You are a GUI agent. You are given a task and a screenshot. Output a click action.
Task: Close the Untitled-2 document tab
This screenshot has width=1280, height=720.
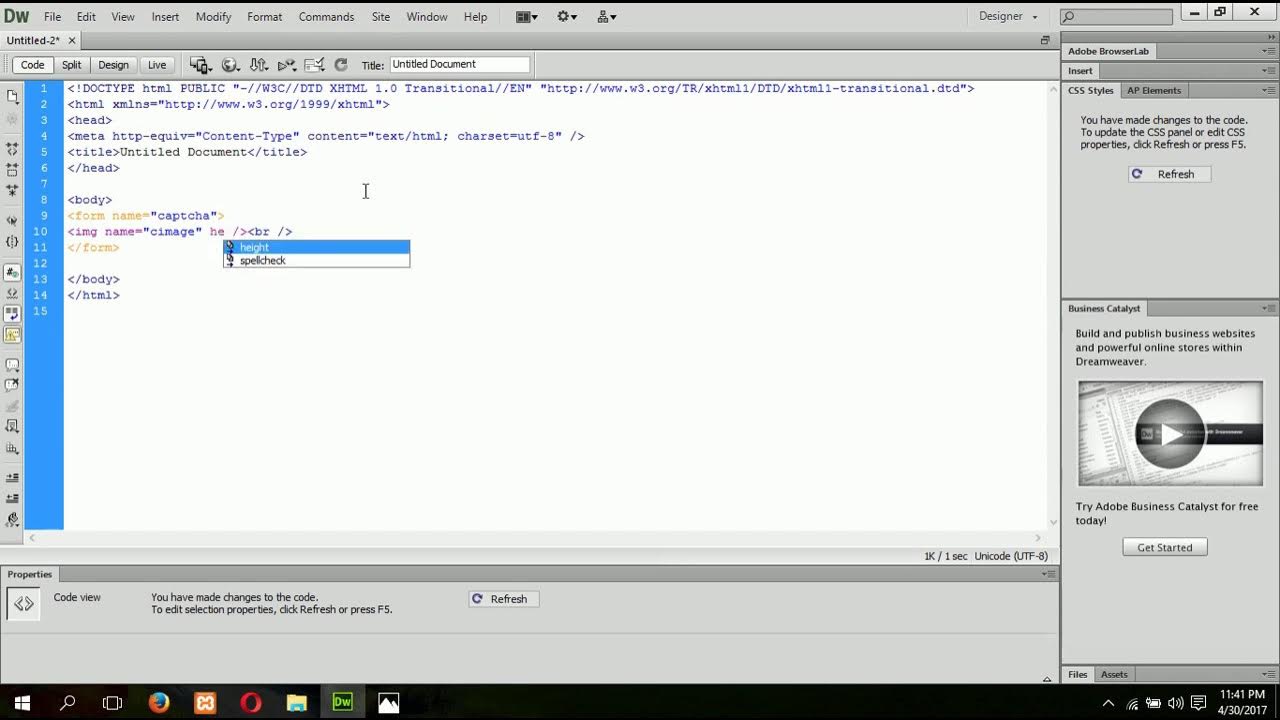72,40
